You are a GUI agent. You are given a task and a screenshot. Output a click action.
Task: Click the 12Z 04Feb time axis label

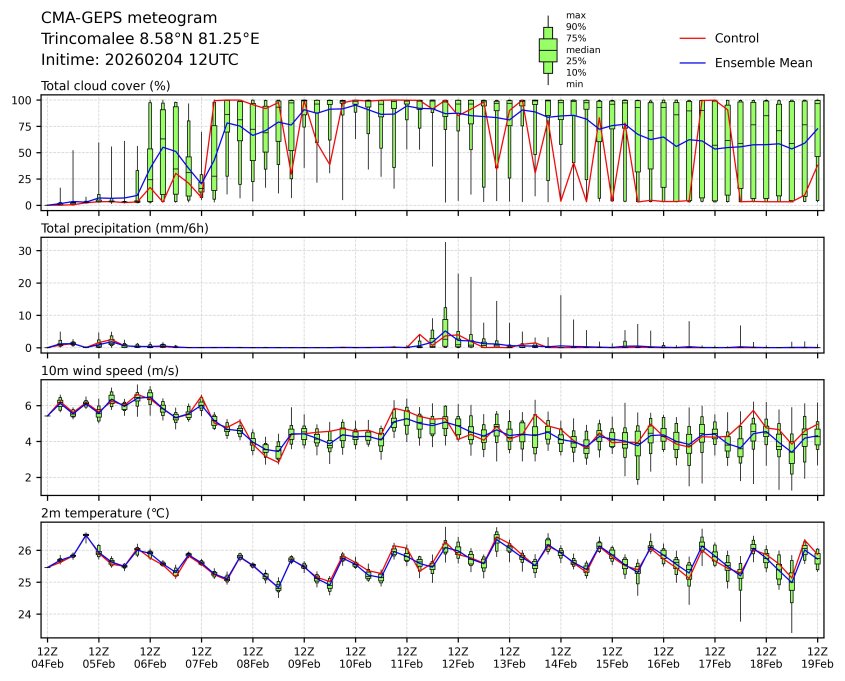pos(47,657)
